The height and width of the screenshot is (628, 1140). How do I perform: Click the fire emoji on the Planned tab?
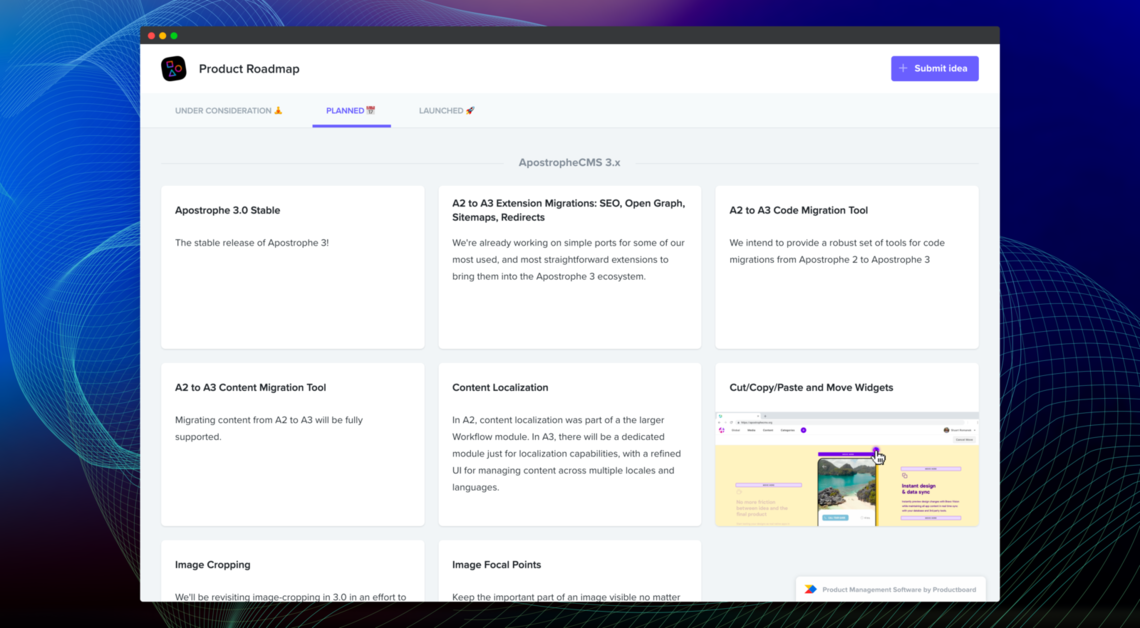tap(371, 110)
